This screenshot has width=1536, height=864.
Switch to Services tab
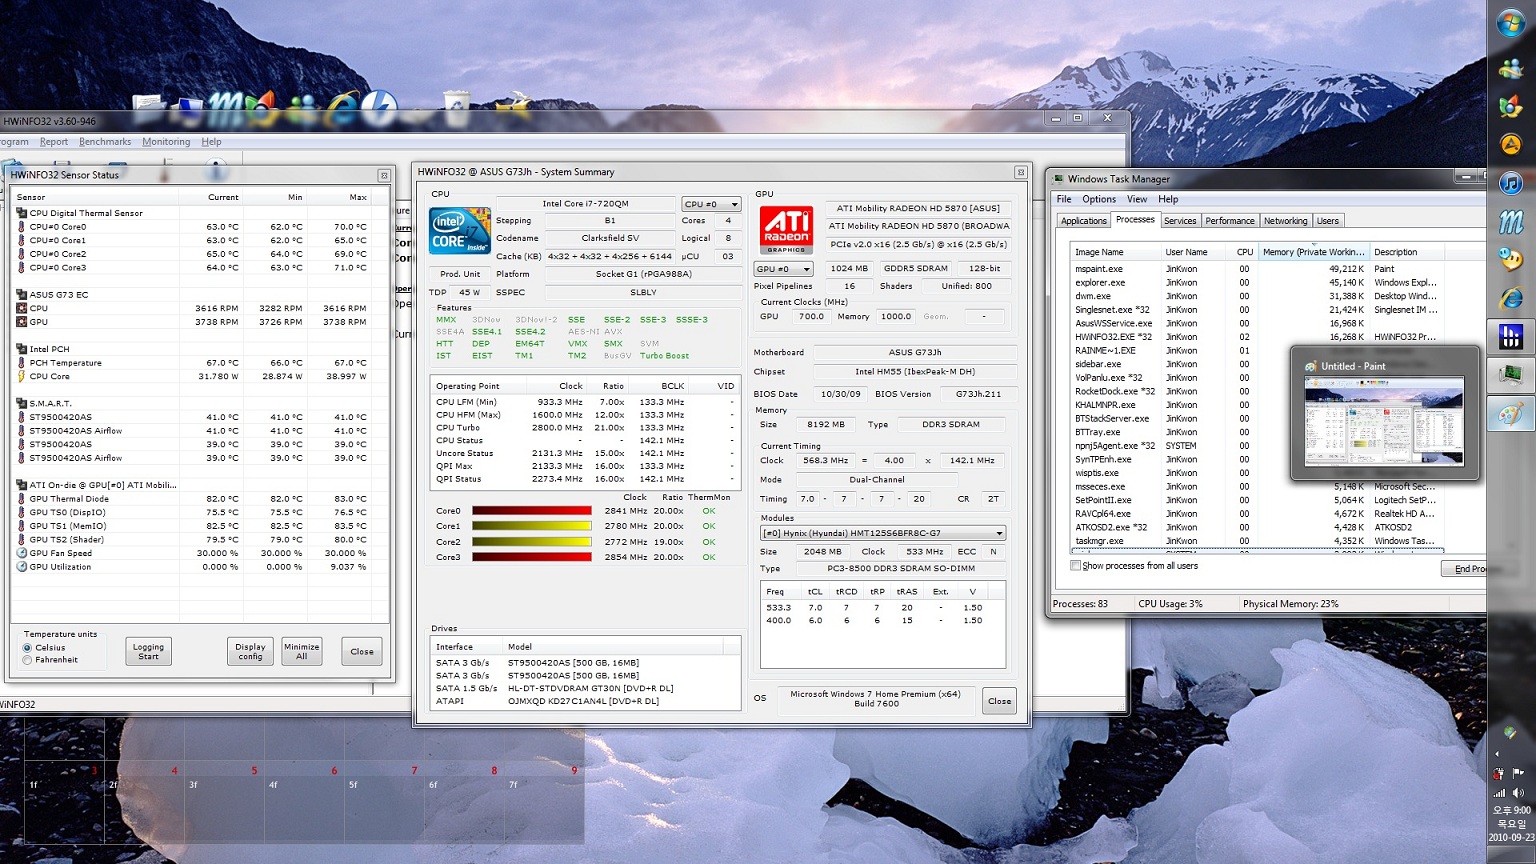1180,221
